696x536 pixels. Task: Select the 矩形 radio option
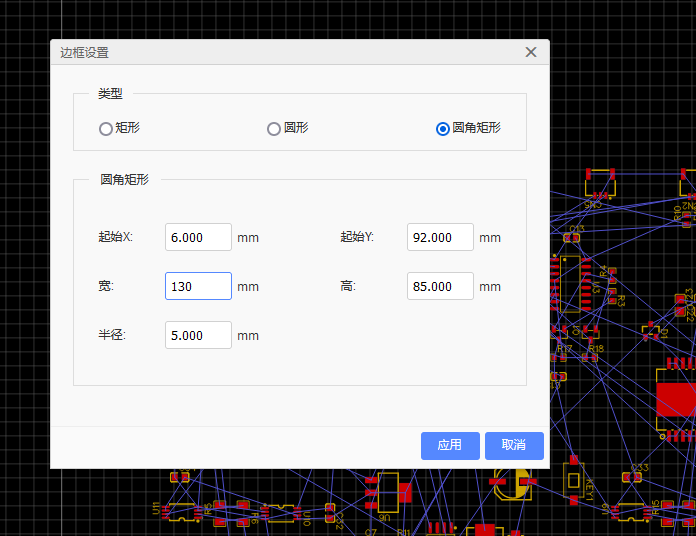(x=119, y=128)
